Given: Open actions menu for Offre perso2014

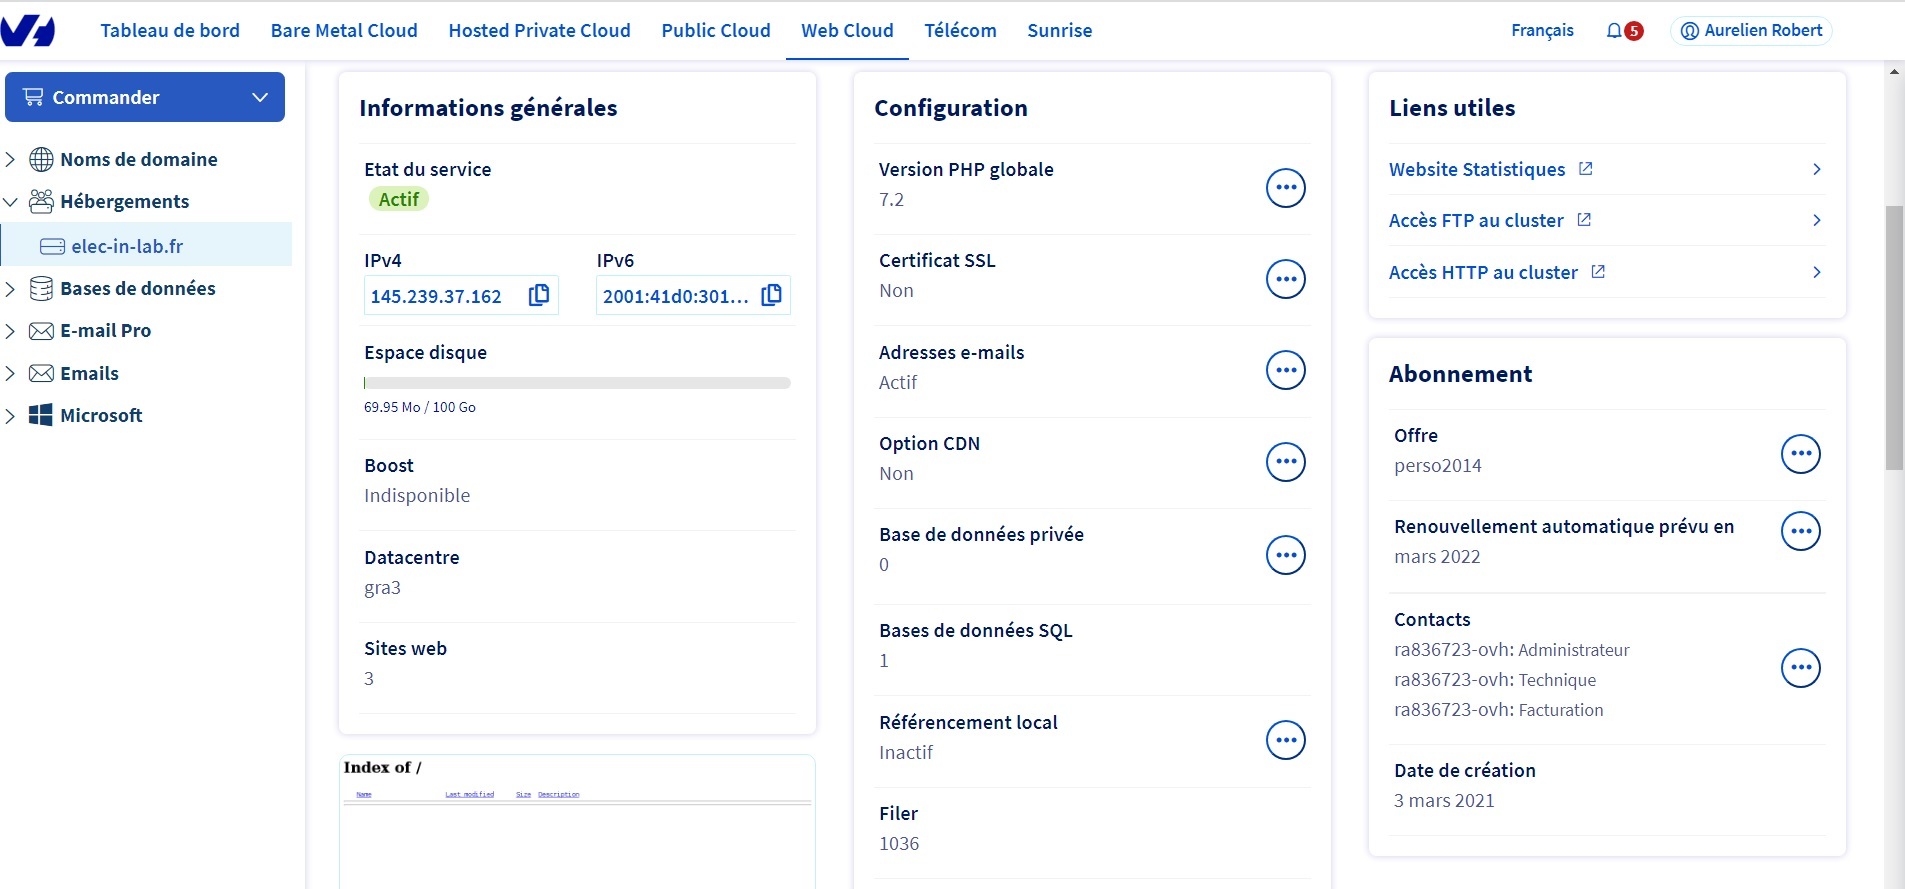Looking at the screenshot, I should click(x=1800, y=454).
